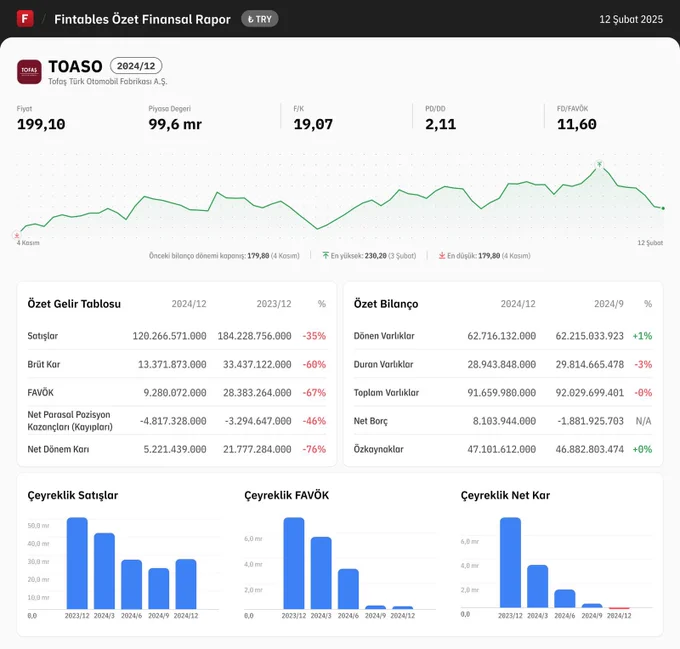This screenshot has width=680, height=649.
Task: Click the Fiyat value 199,10
Action: tap(41, 124)
